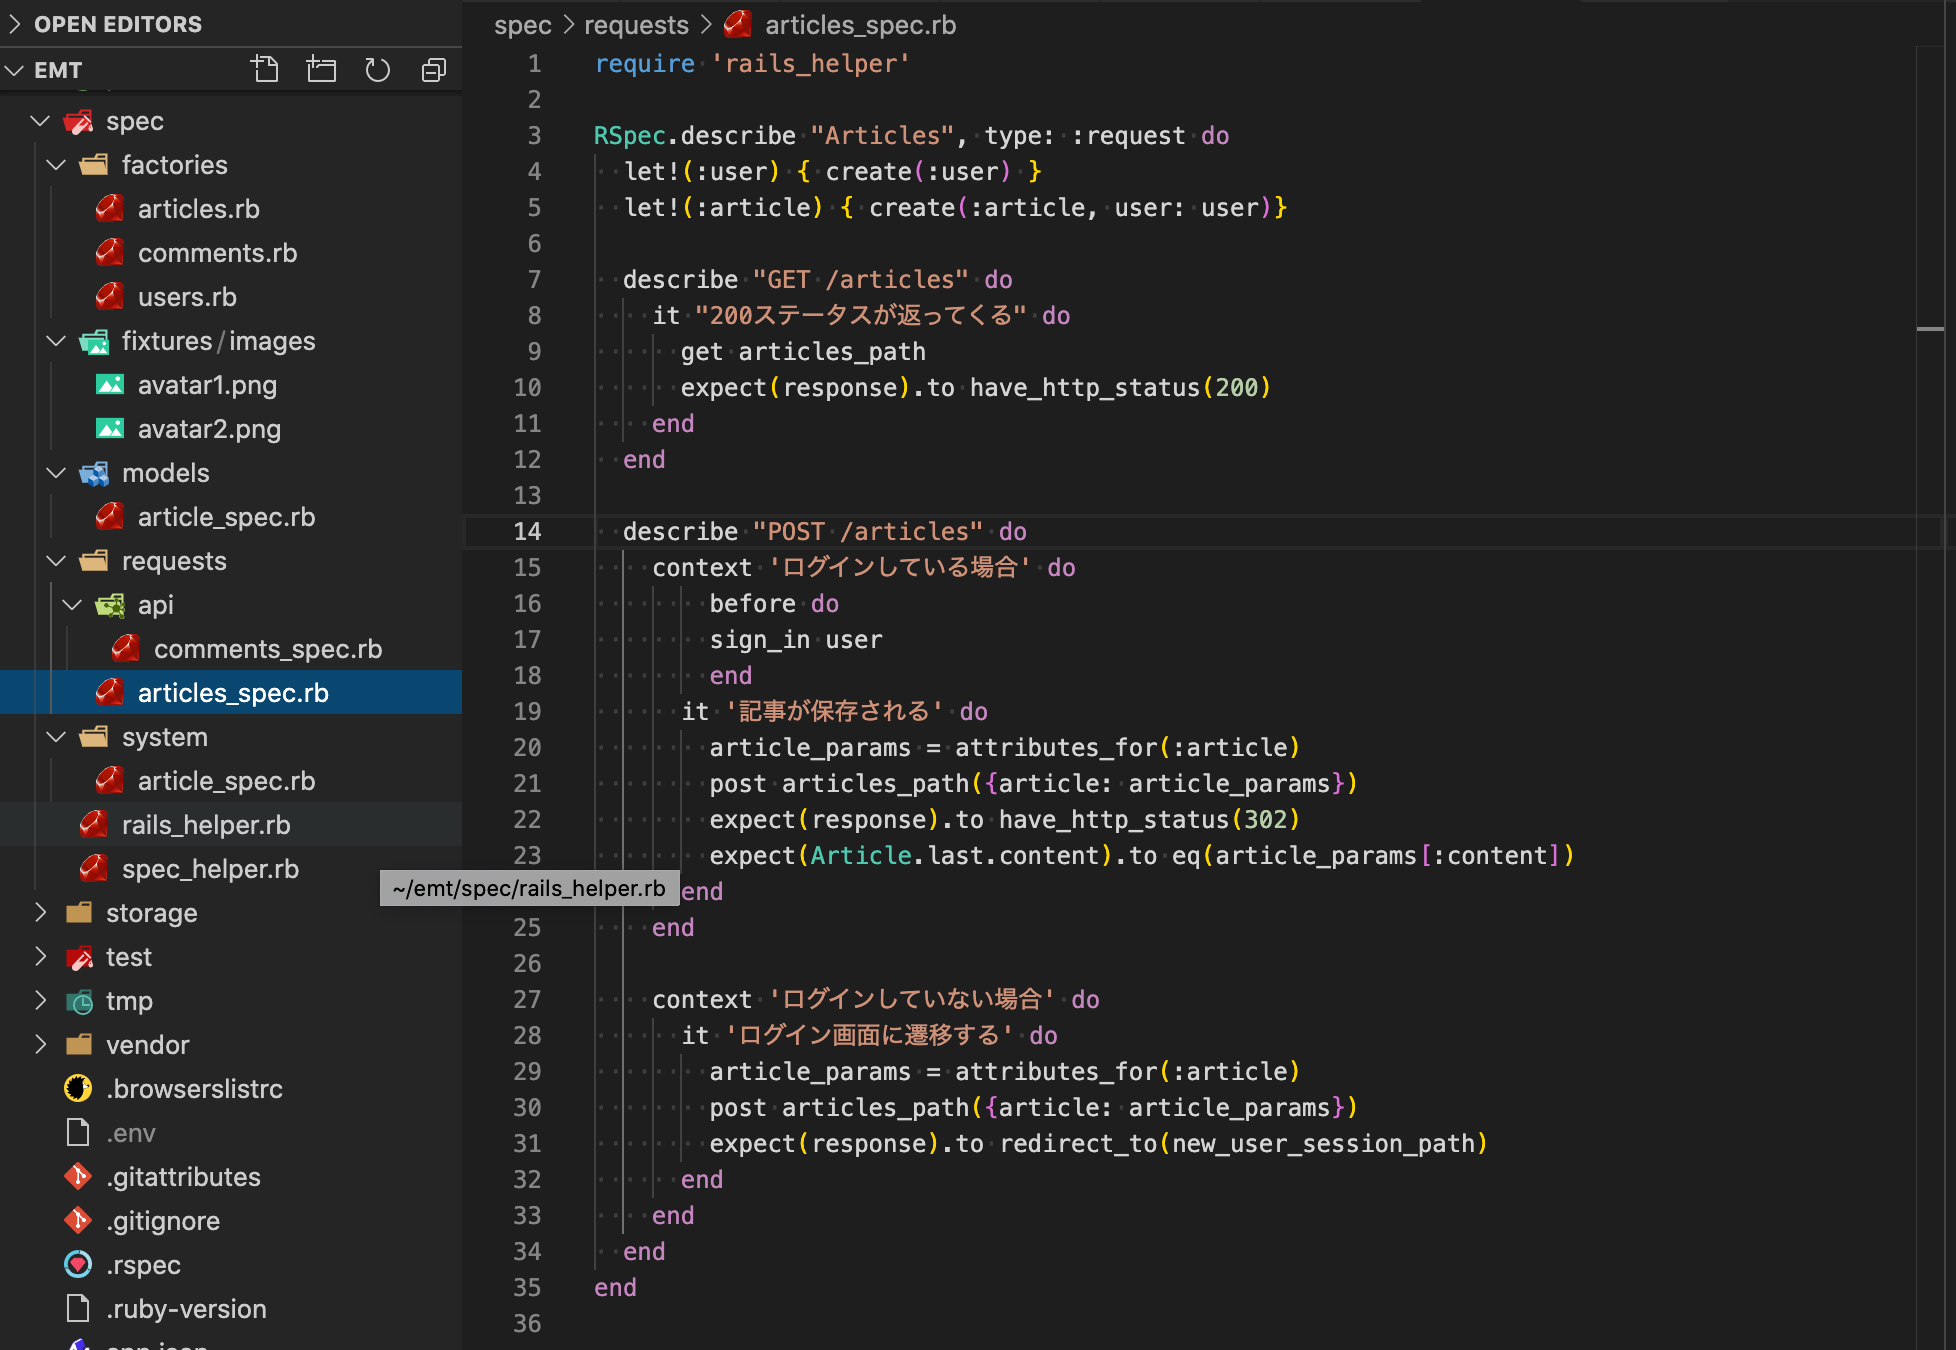Open avatar1.png image file

[207, 385]
